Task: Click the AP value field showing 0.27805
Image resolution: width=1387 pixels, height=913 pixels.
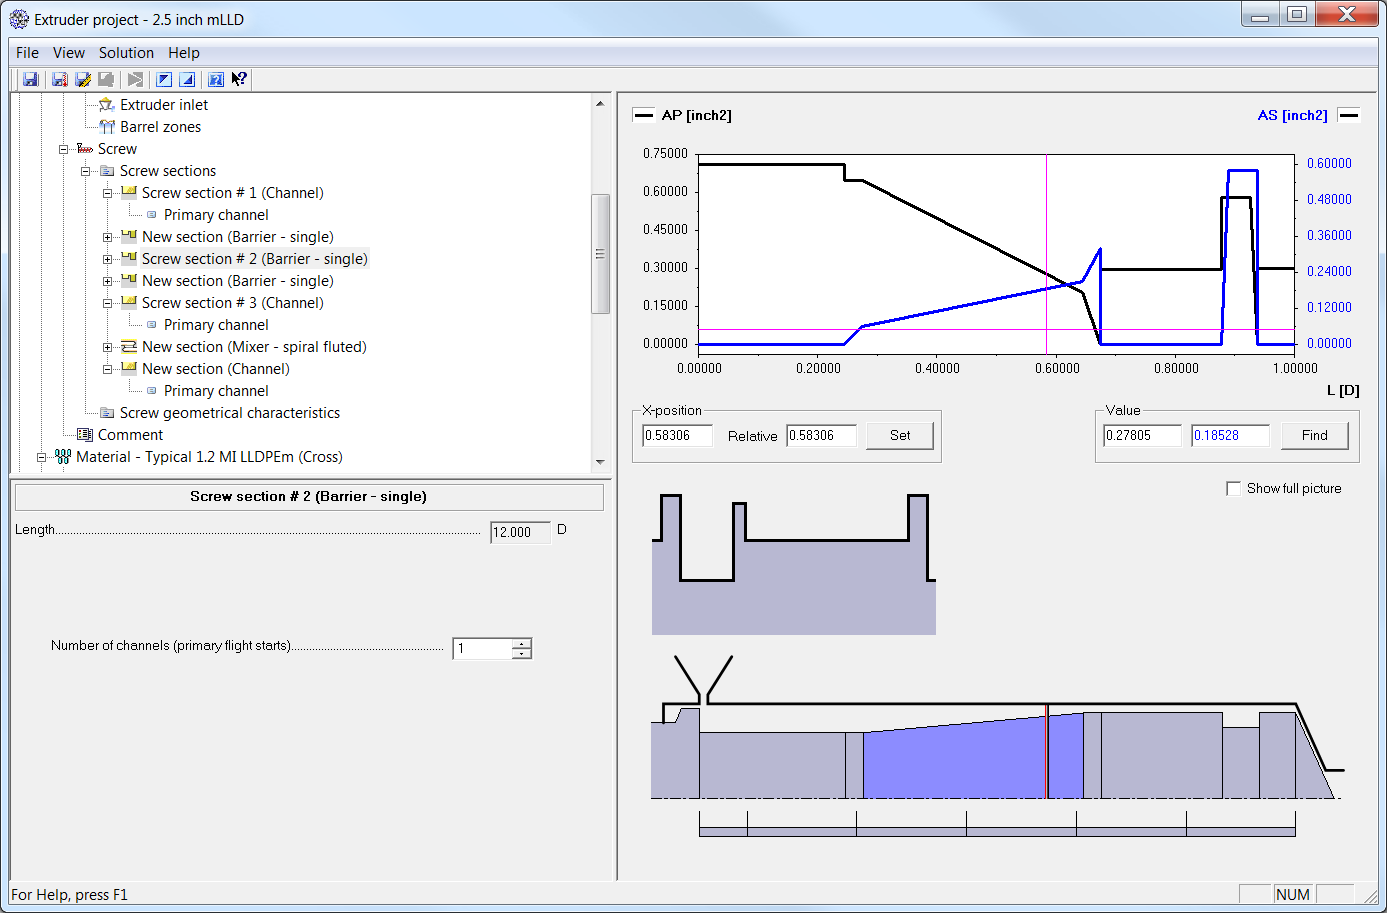Action: (1142, 435)
